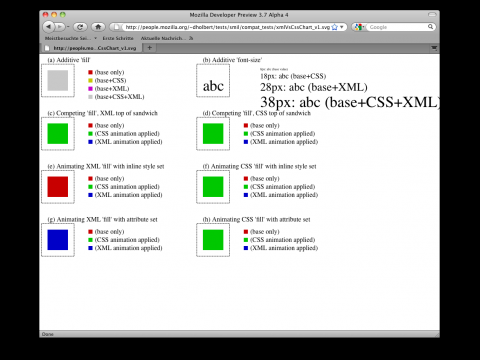Click the search magnifier icon
Screen dimensions: 480x360
tap(431, 27)
